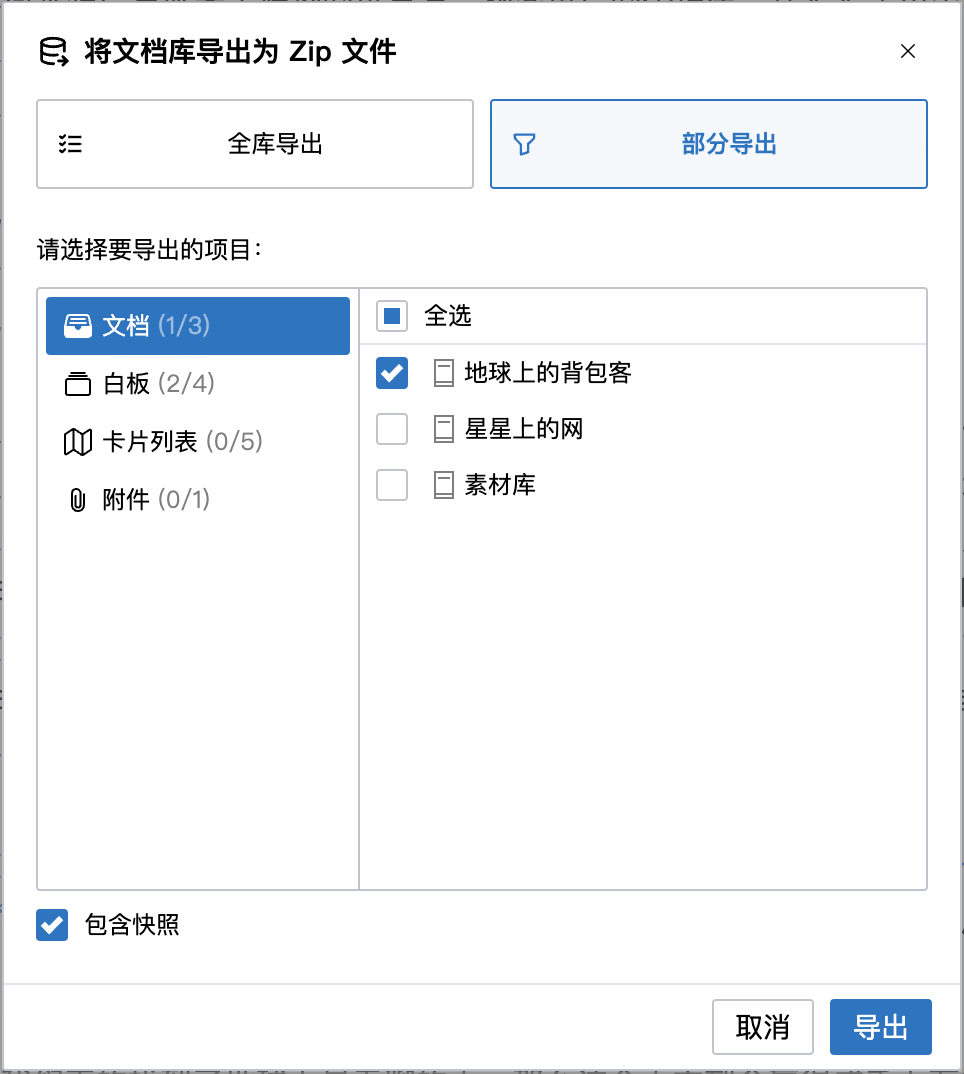Click the whiteboard icon beside 白板

tap(77, 384)
